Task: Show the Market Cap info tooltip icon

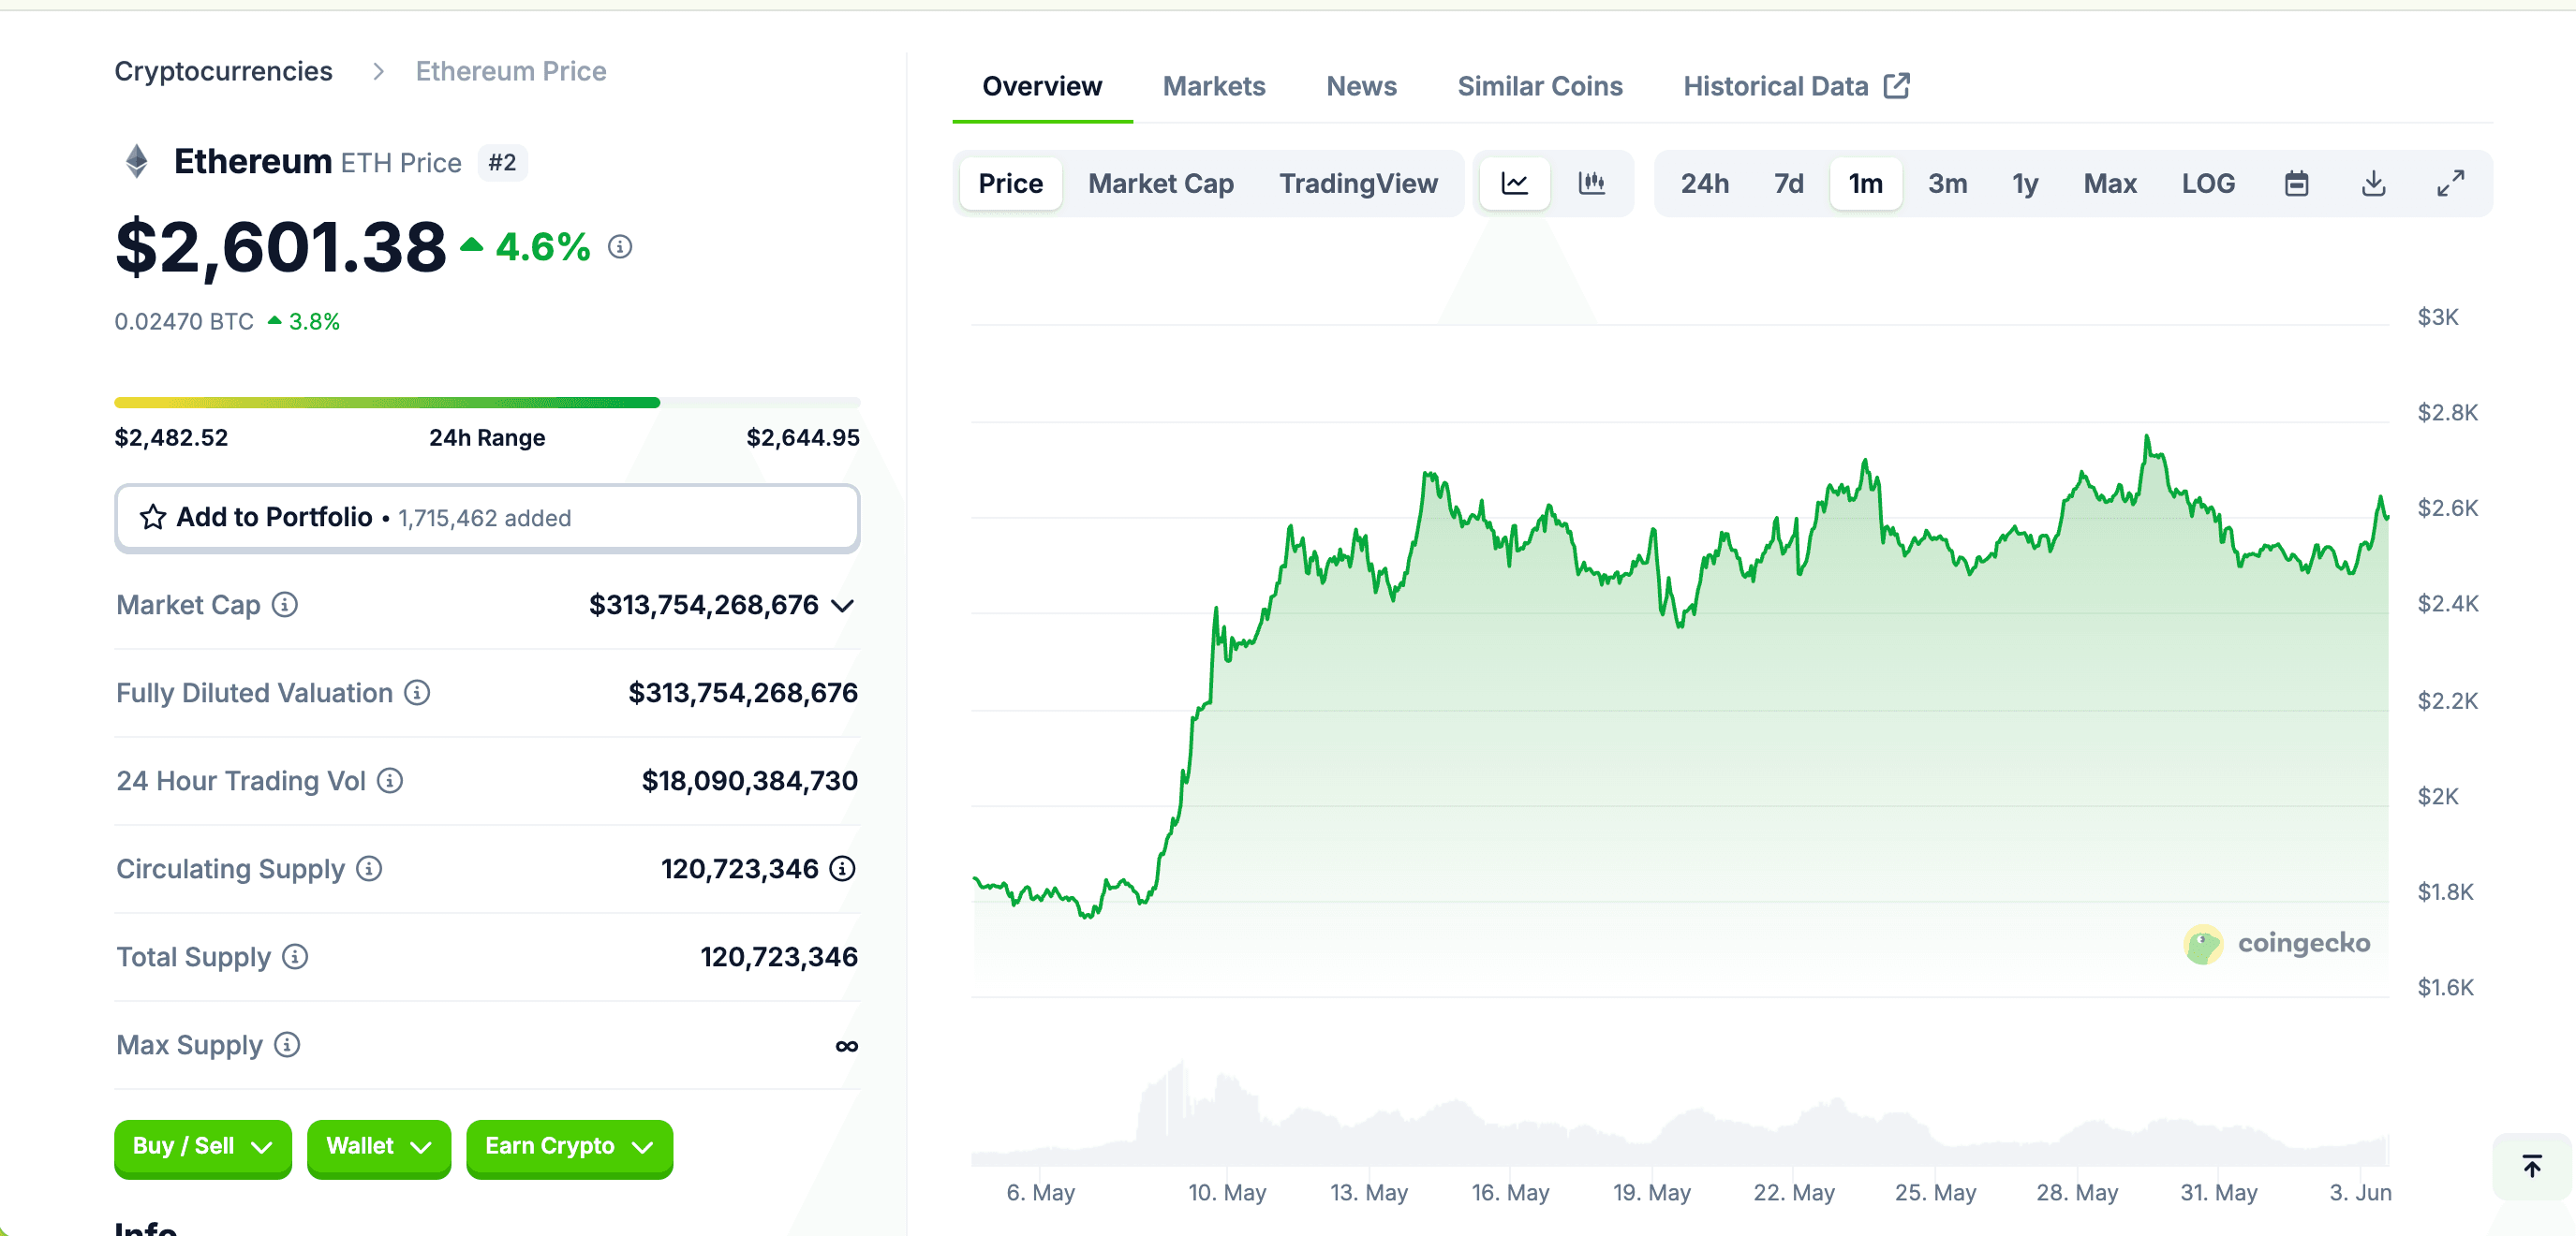Action: 285,604
